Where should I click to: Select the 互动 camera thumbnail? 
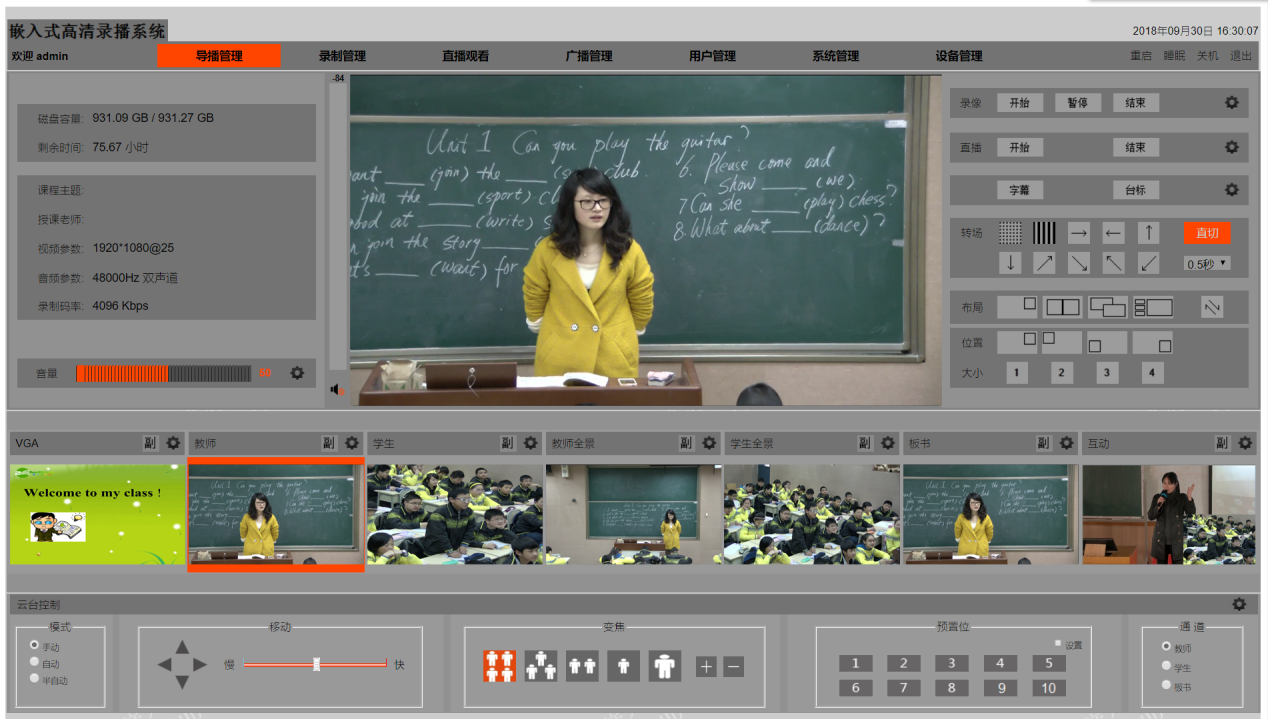point(1170,515)
